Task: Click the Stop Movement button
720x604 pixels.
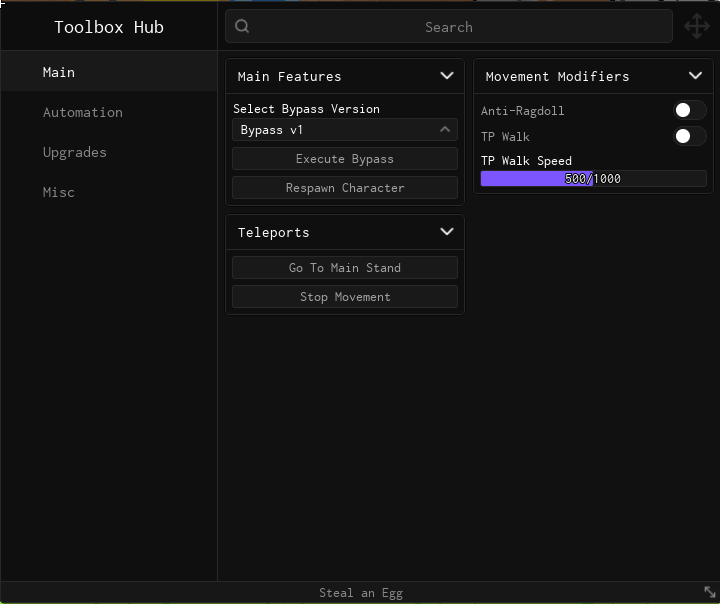Action: 345,297
